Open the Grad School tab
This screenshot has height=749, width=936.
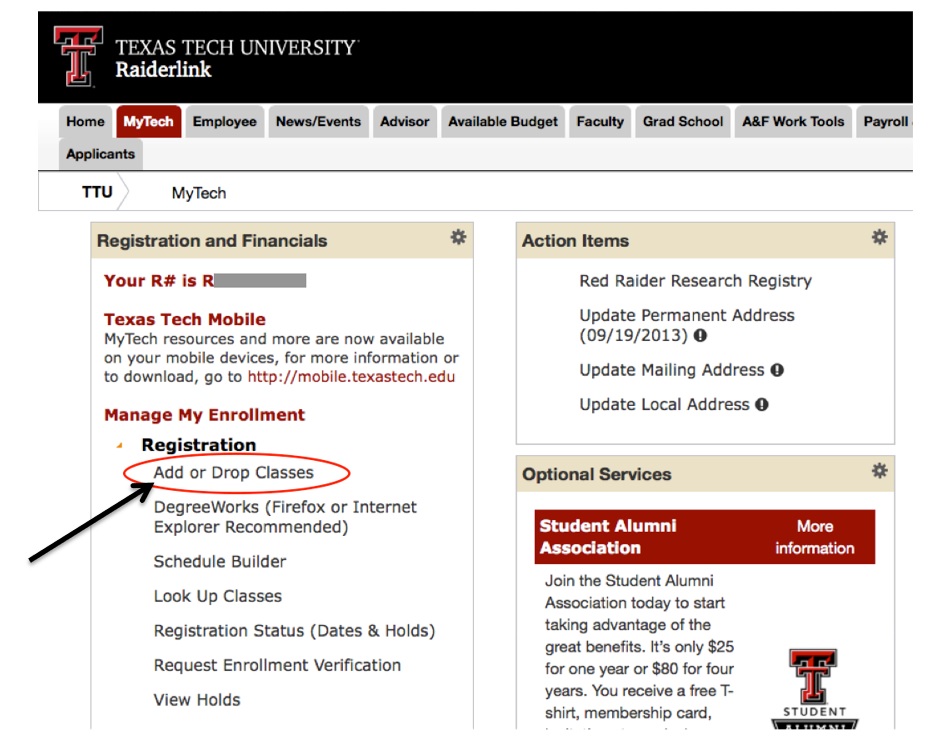(x=683, y=122)
